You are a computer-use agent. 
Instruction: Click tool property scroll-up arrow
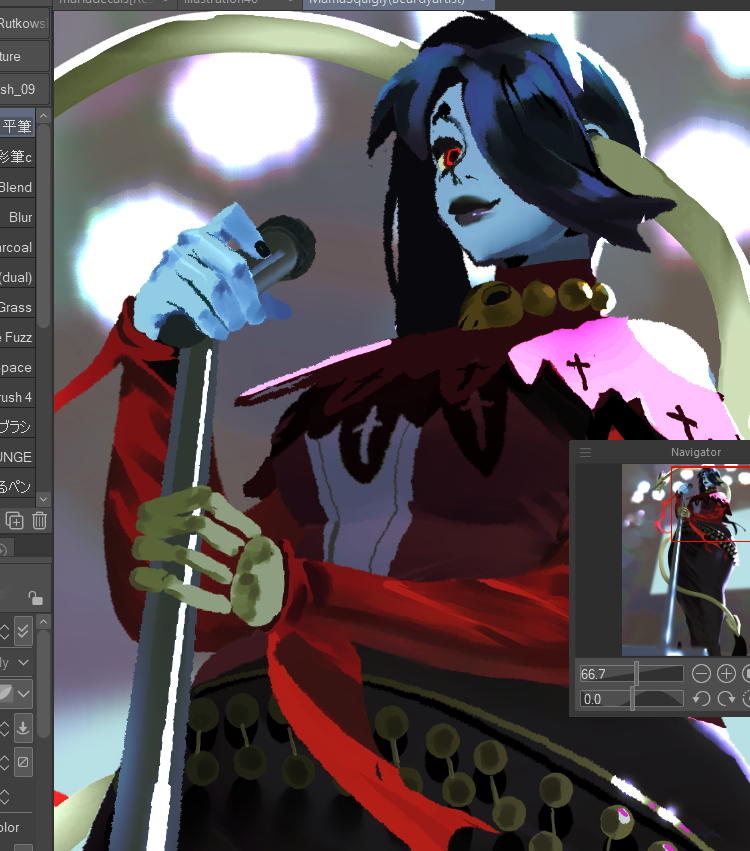point(44,621)
